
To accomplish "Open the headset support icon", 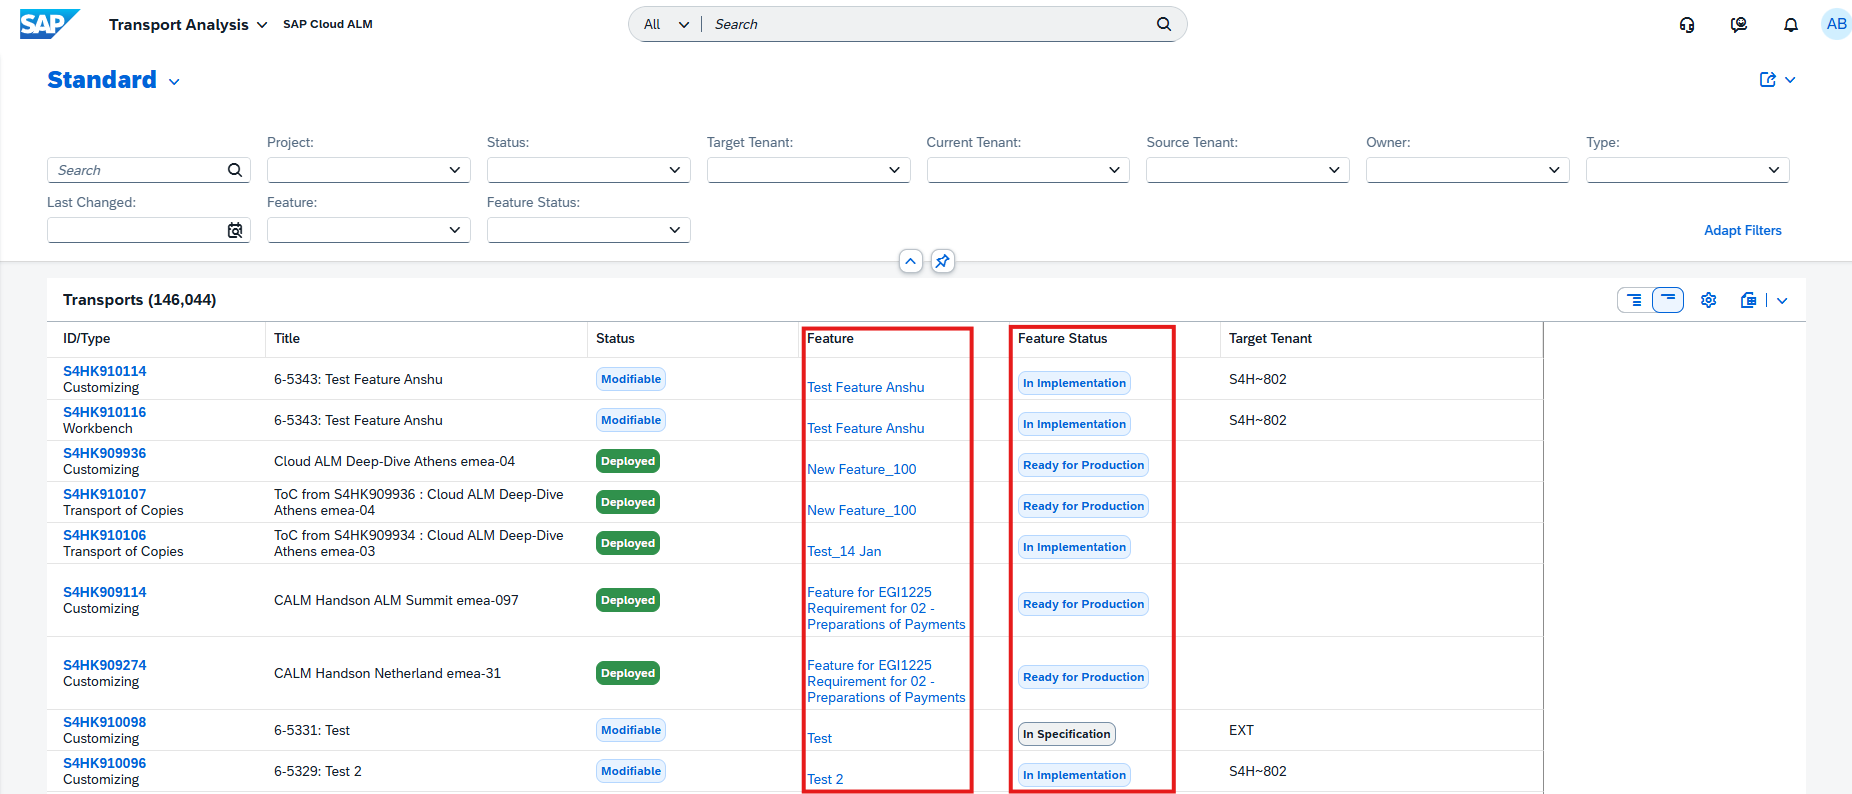I will 1687,25.
